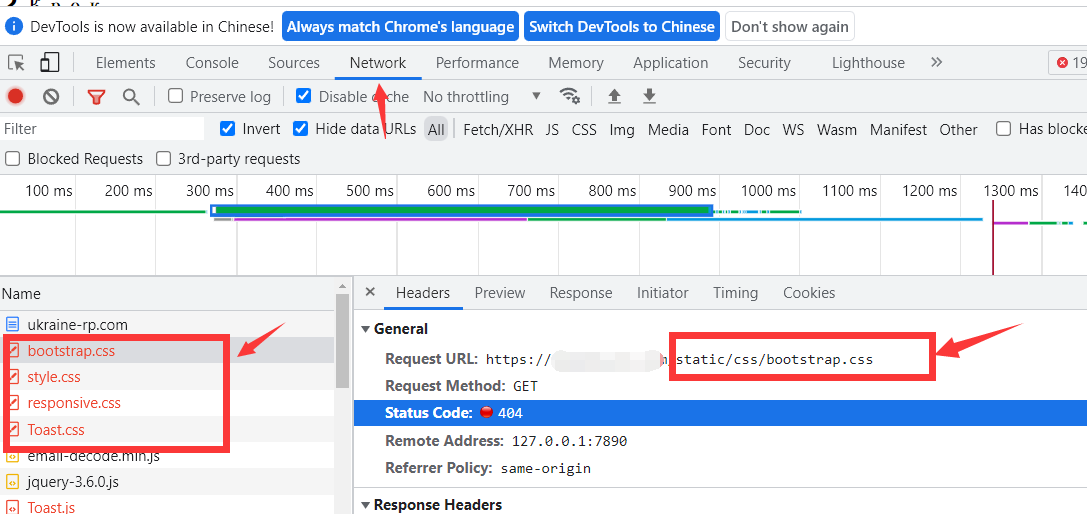1087x514 pixels.
Task: Switch to the Console tab
Action: pyautogui.click(x=212, y=63)
